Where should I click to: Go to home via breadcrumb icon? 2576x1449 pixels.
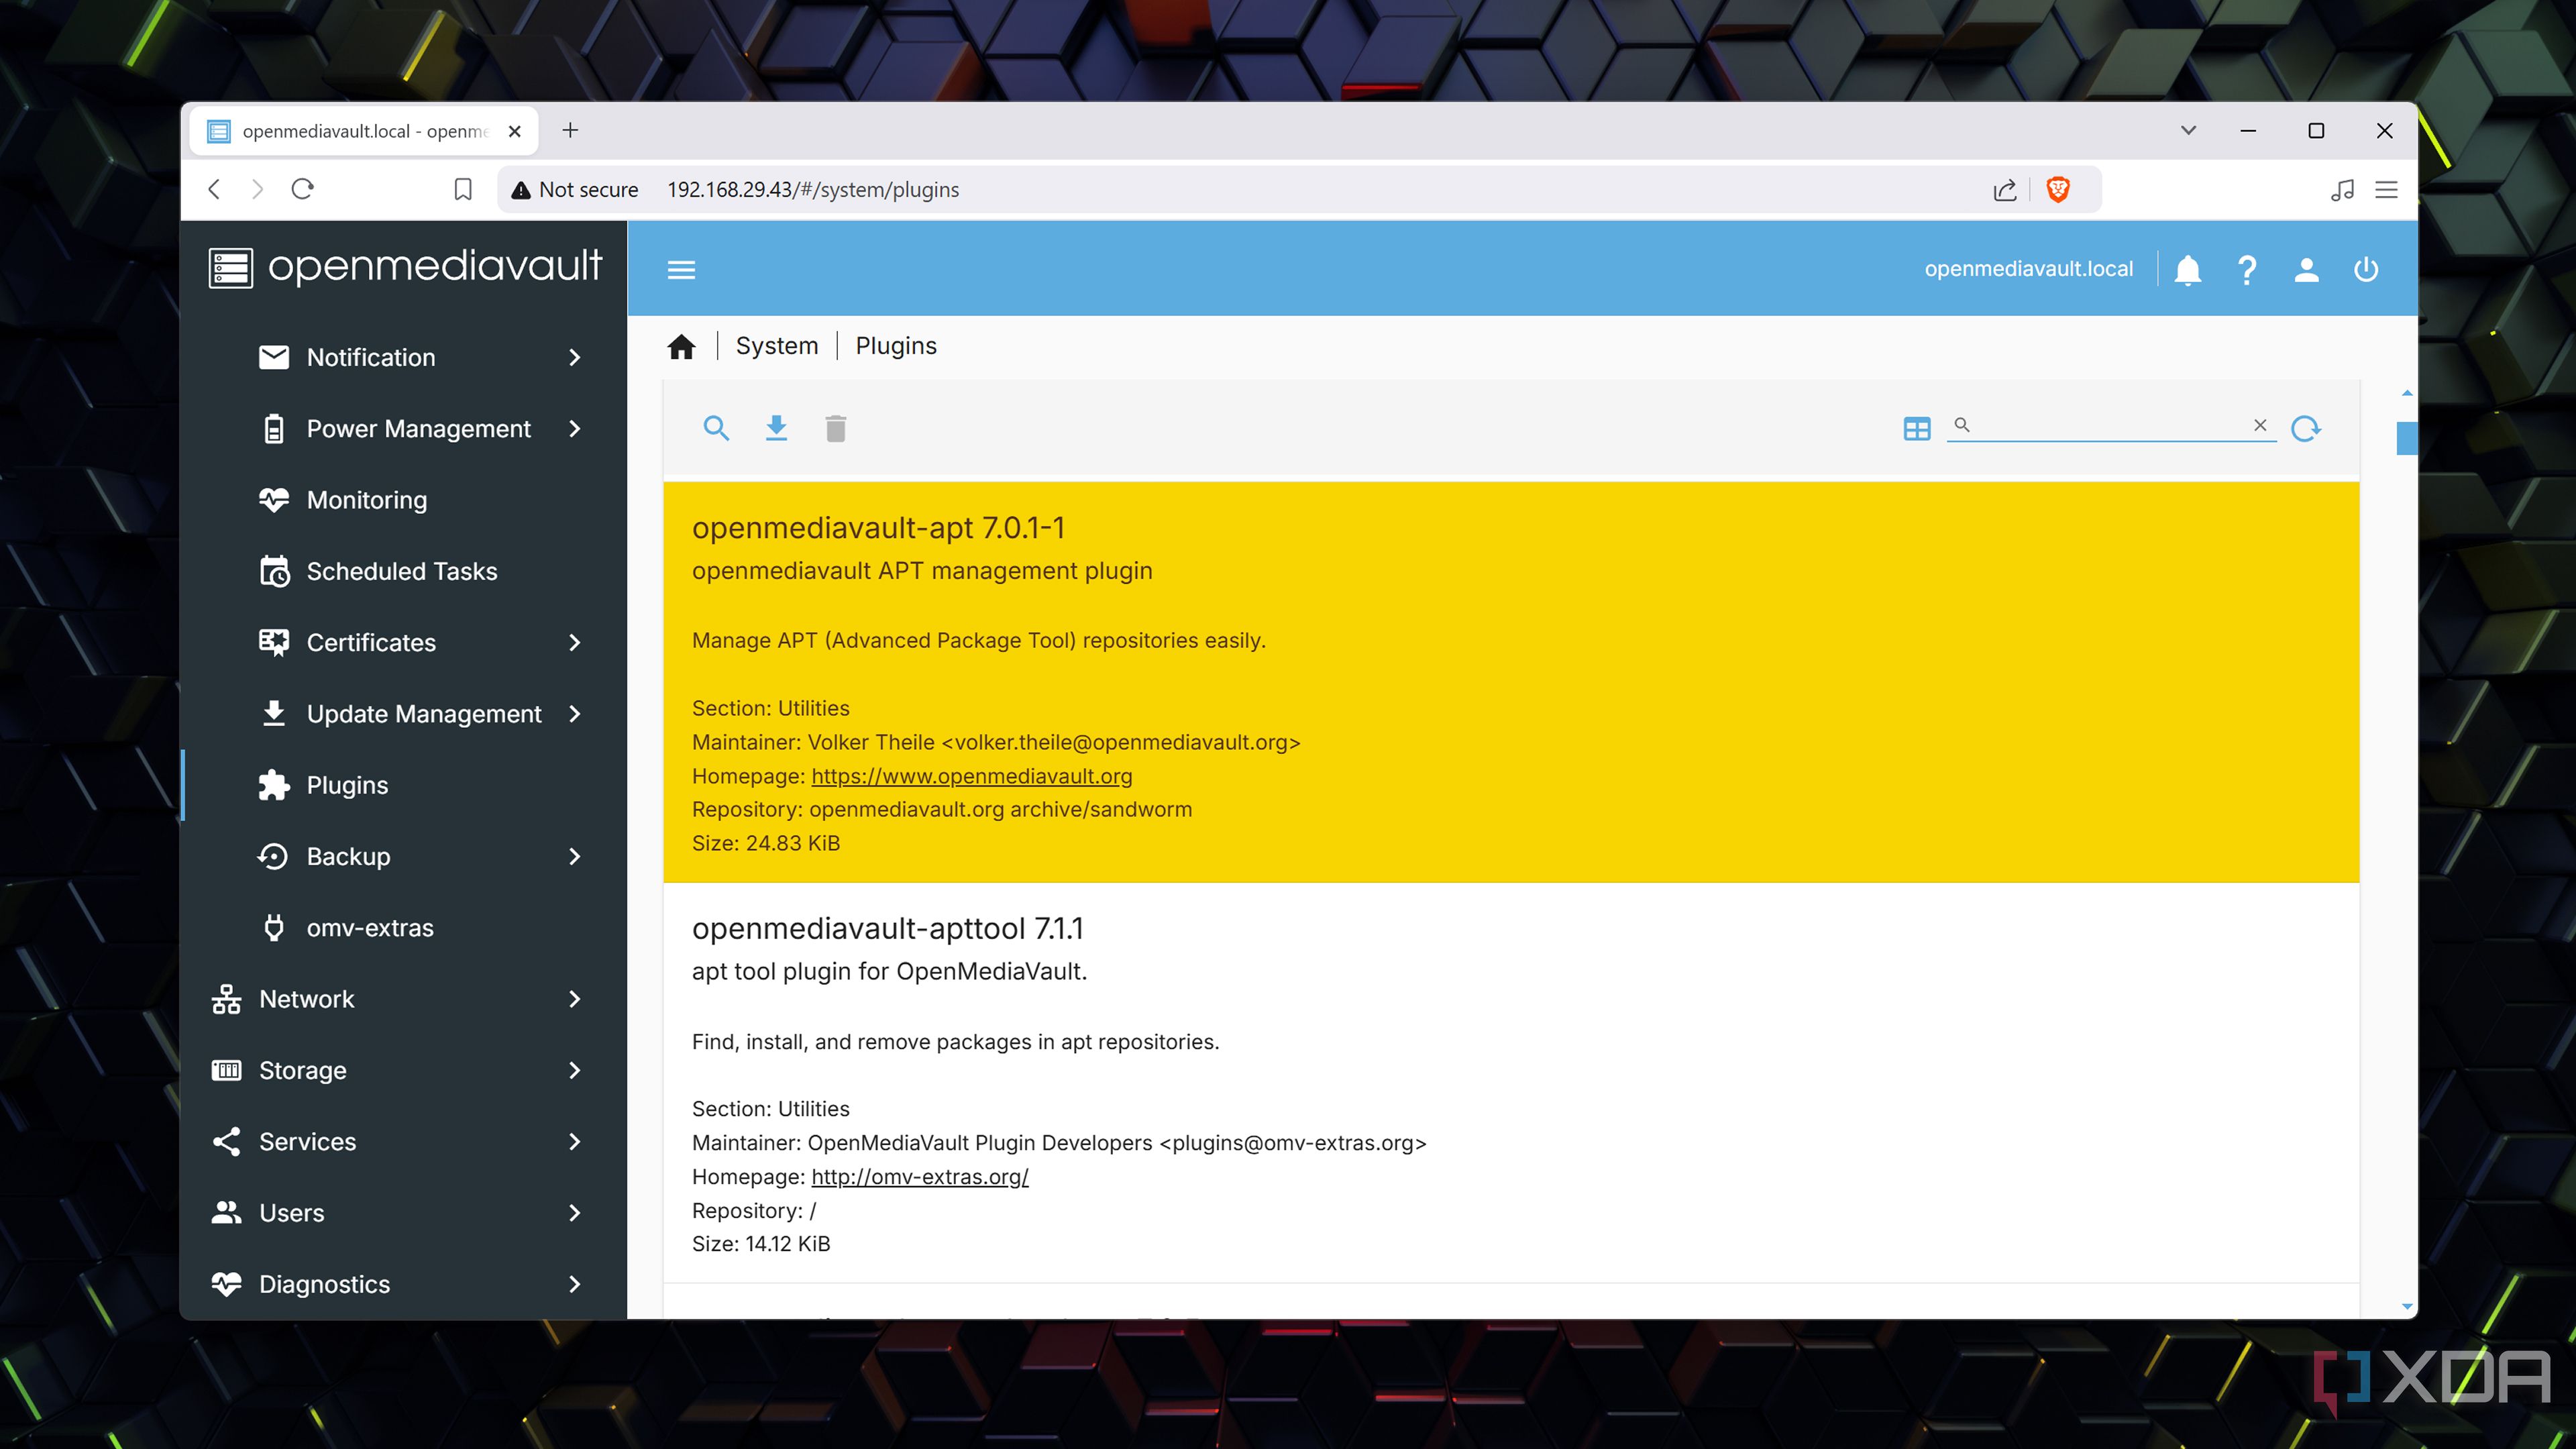[681, 346]
